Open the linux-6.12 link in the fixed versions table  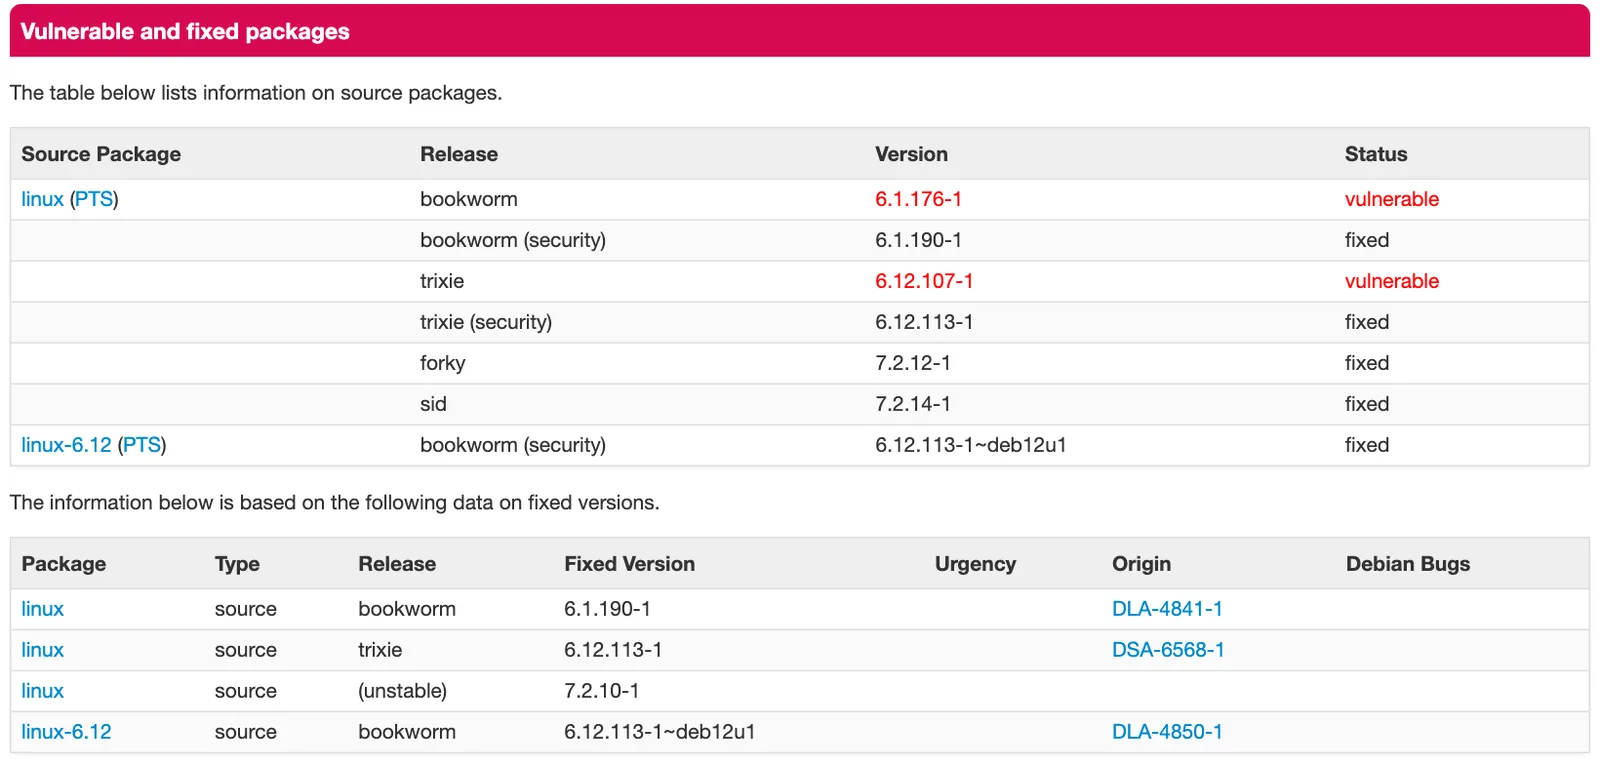(x=66, y=732)
